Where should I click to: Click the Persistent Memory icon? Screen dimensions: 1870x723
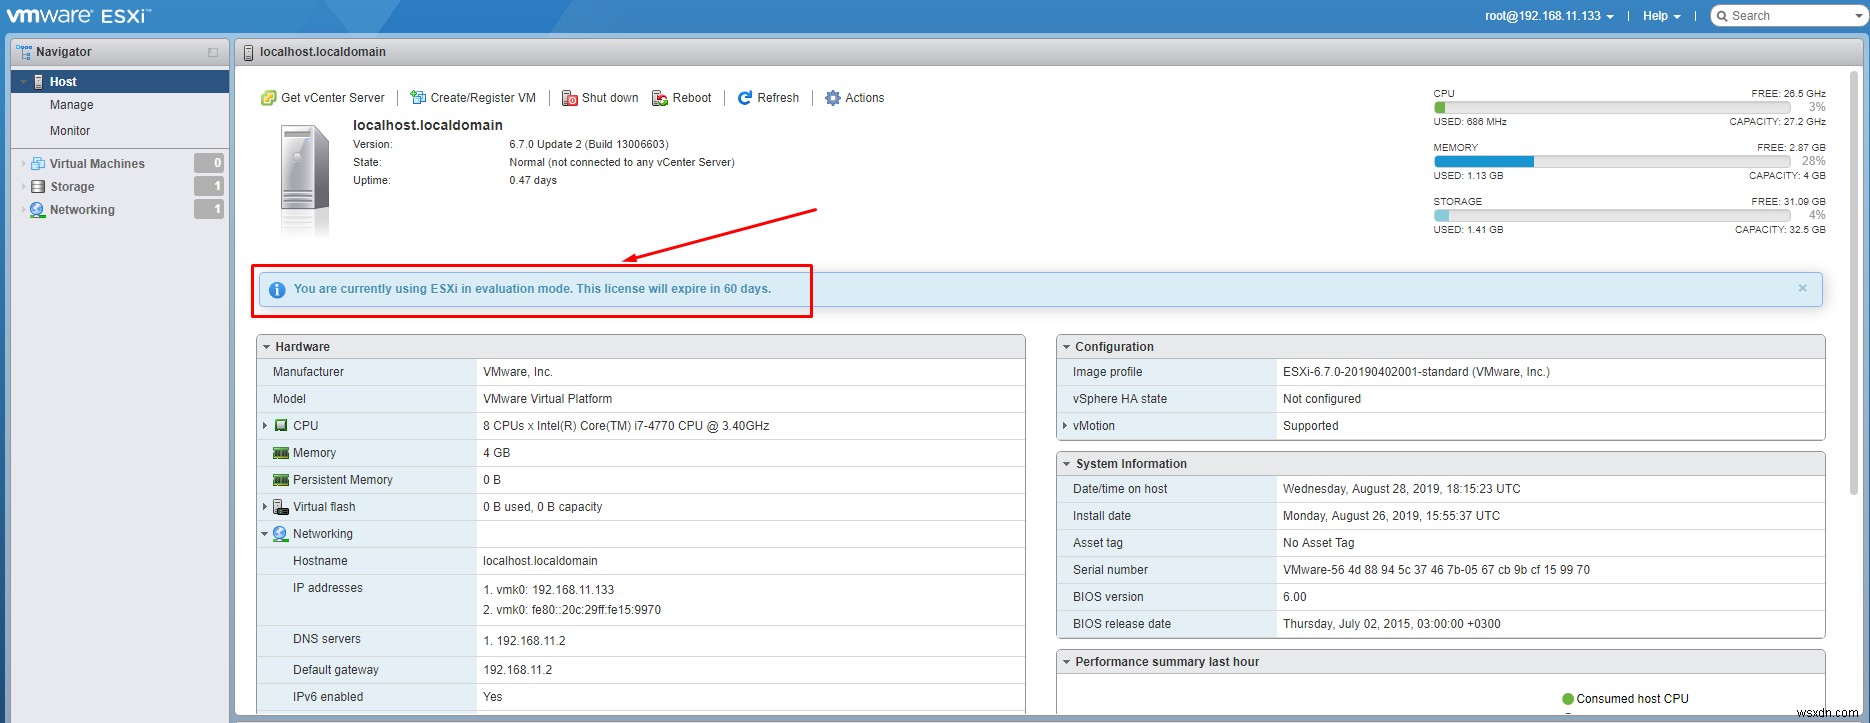coord(281,480)
